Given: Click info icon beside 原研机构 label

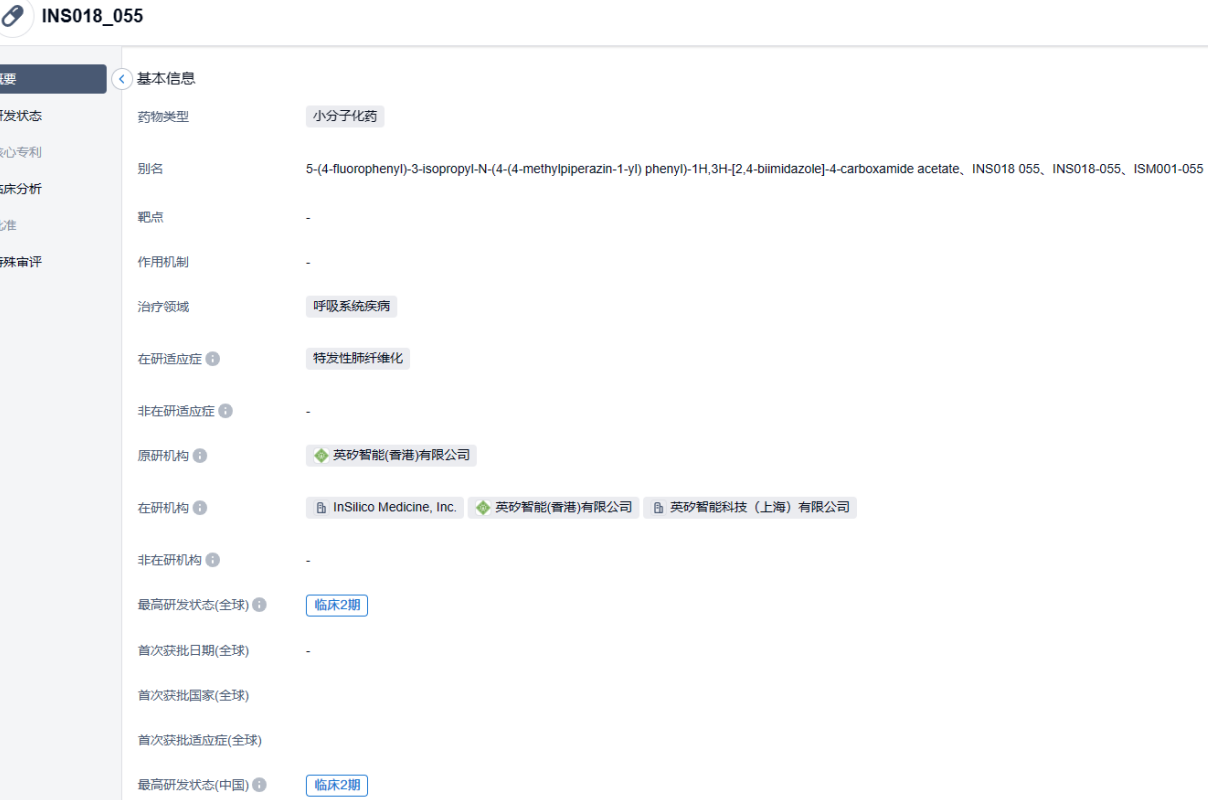Looking at the screenshot, I should [x=200, y=456].
